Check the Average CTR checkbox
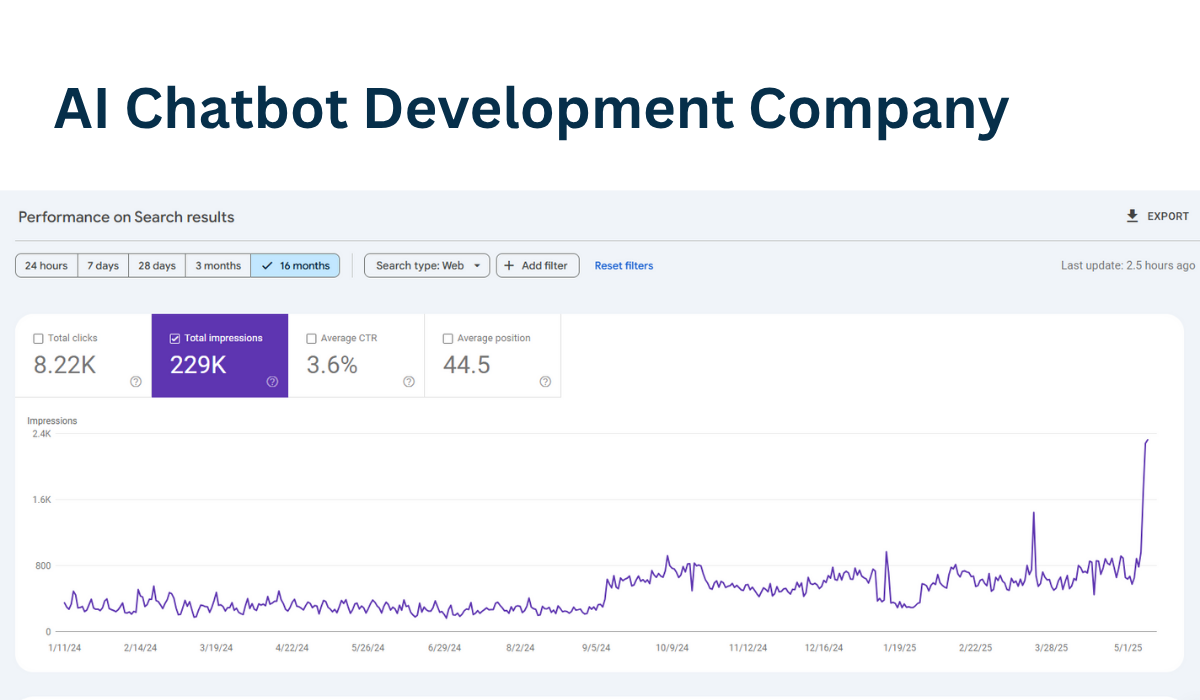1200x700 pixels. pyautogui.click(x=310, y=338)
